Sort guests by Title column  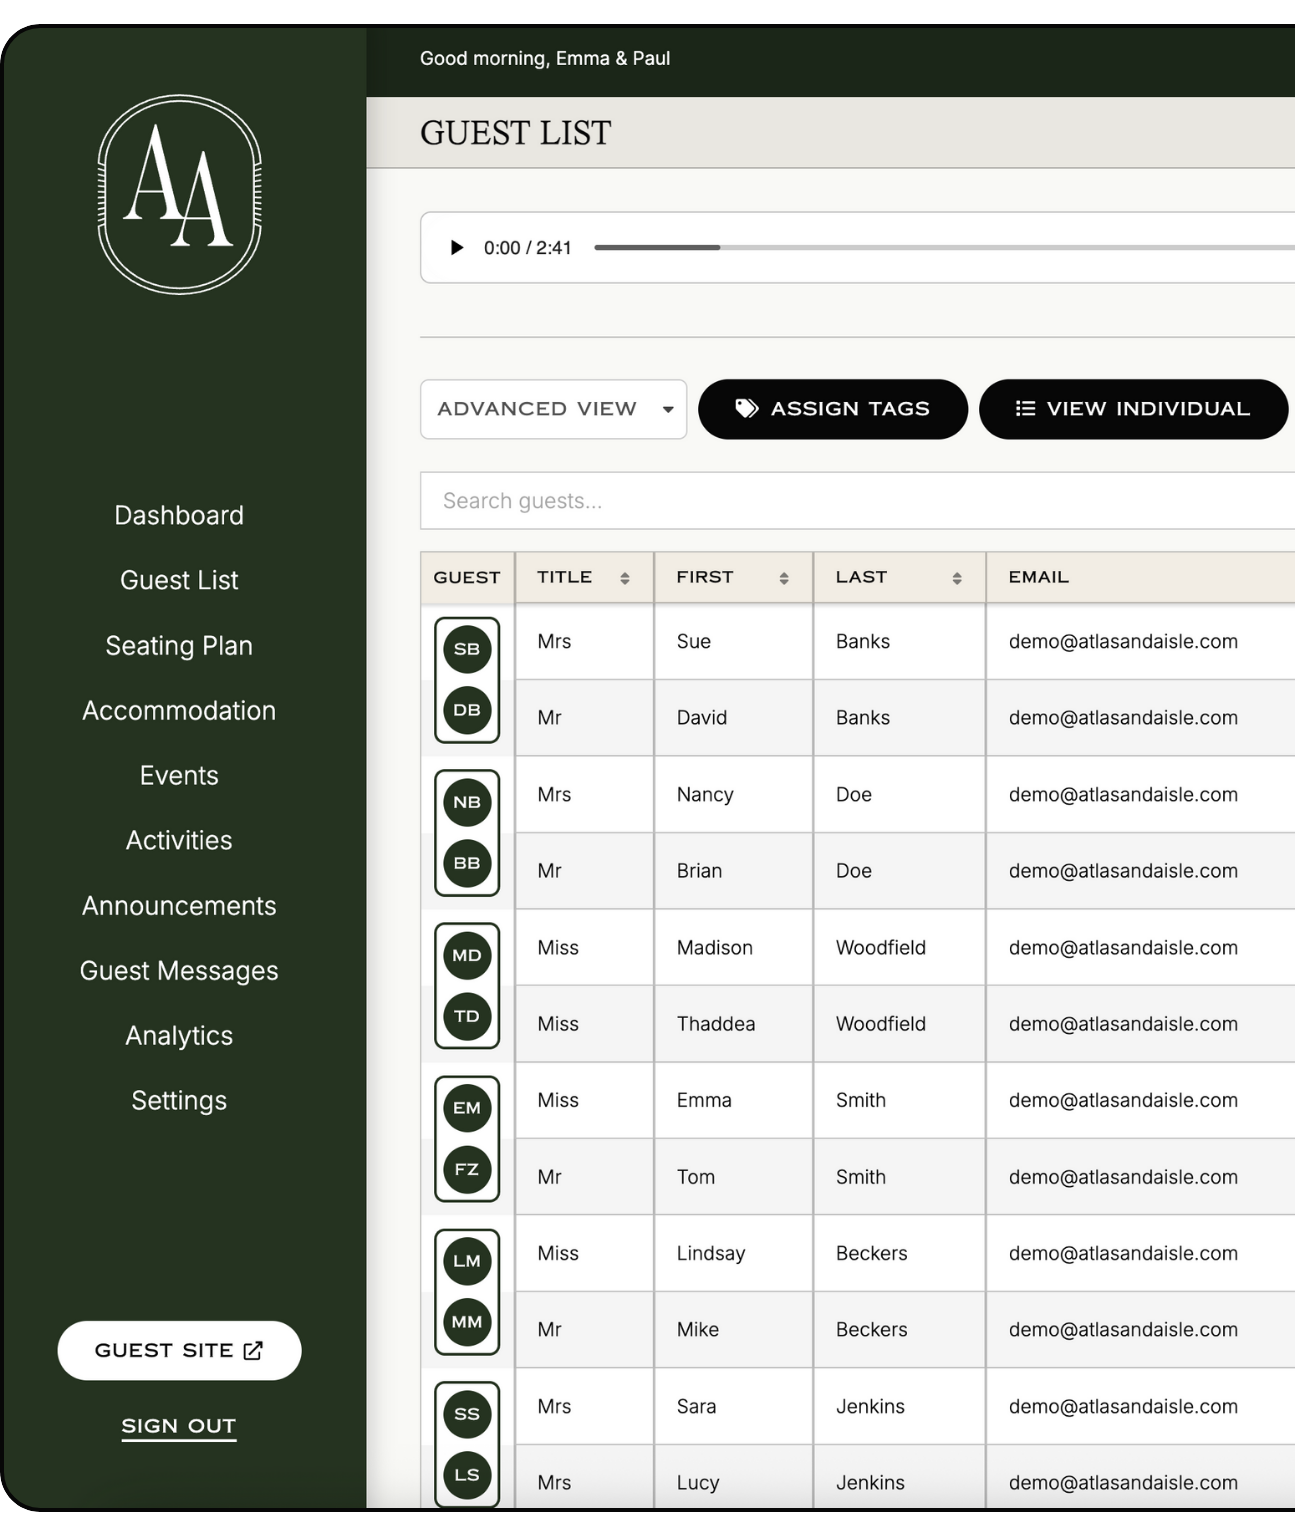(624, 578)
